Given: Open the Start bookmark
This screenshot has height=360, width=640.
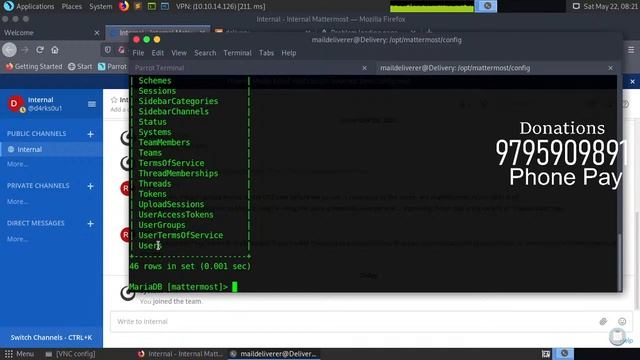Looking at the screenshot, I should [x=80, y=67].
